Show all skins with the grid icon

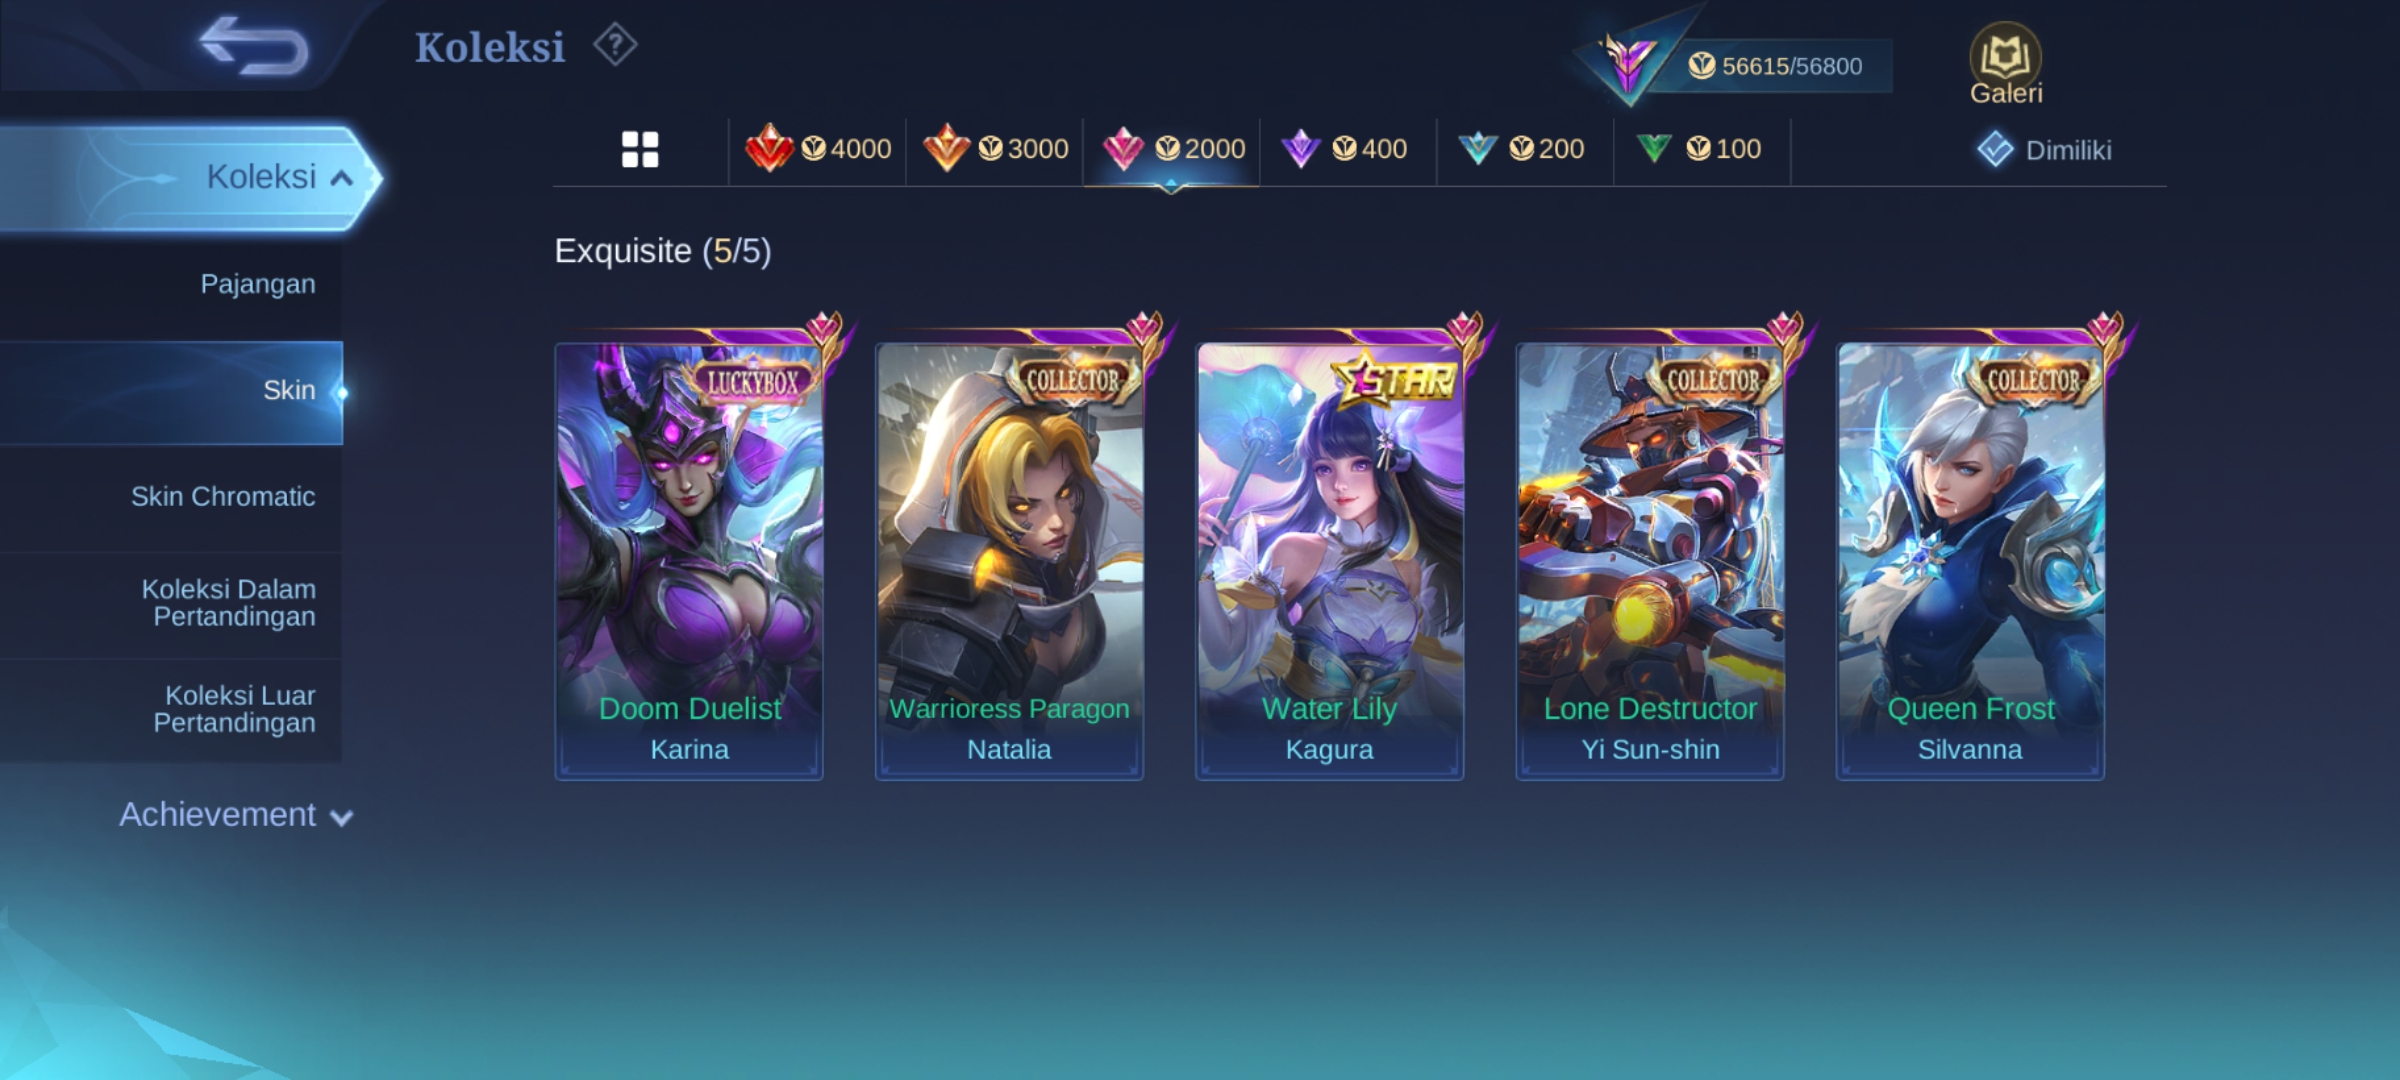pos(640,150)
